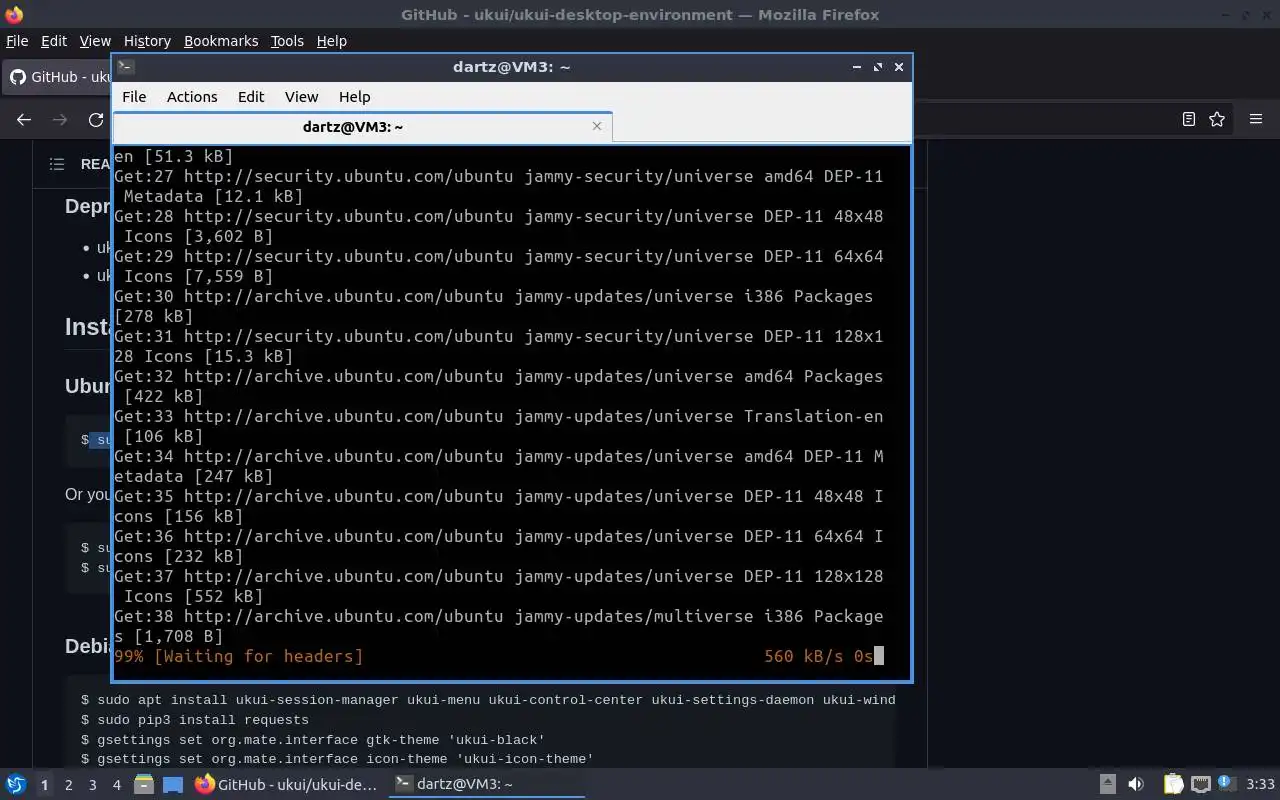Switch to workspace 2
This screenshot has height=800, width=1280.
pos(68,785)
